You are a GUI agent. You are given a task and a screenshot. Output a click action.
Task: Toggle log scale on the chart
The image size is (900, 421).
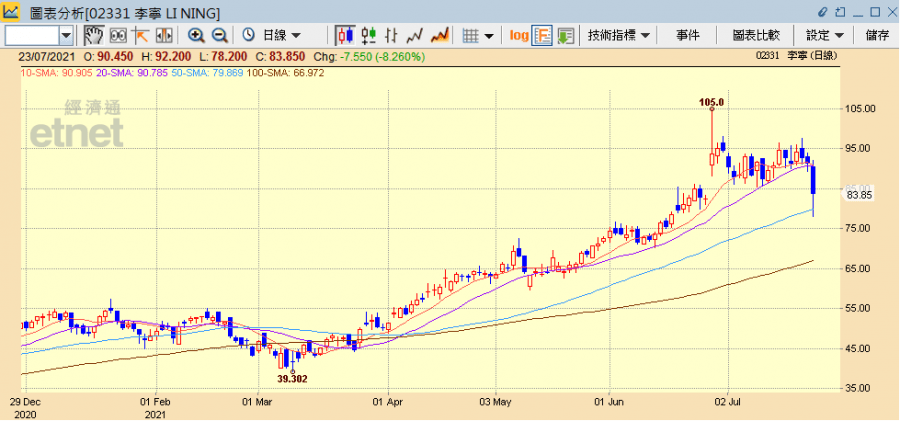(518, 35)
